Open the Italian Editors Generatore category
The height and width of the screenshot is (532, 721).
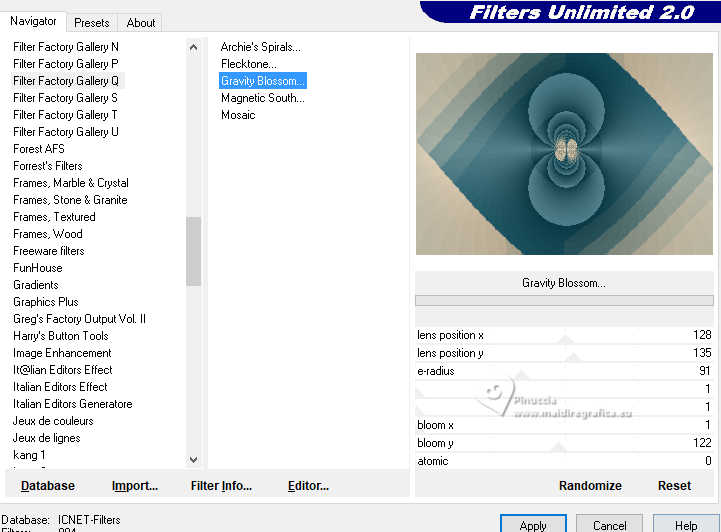[73, 404]
